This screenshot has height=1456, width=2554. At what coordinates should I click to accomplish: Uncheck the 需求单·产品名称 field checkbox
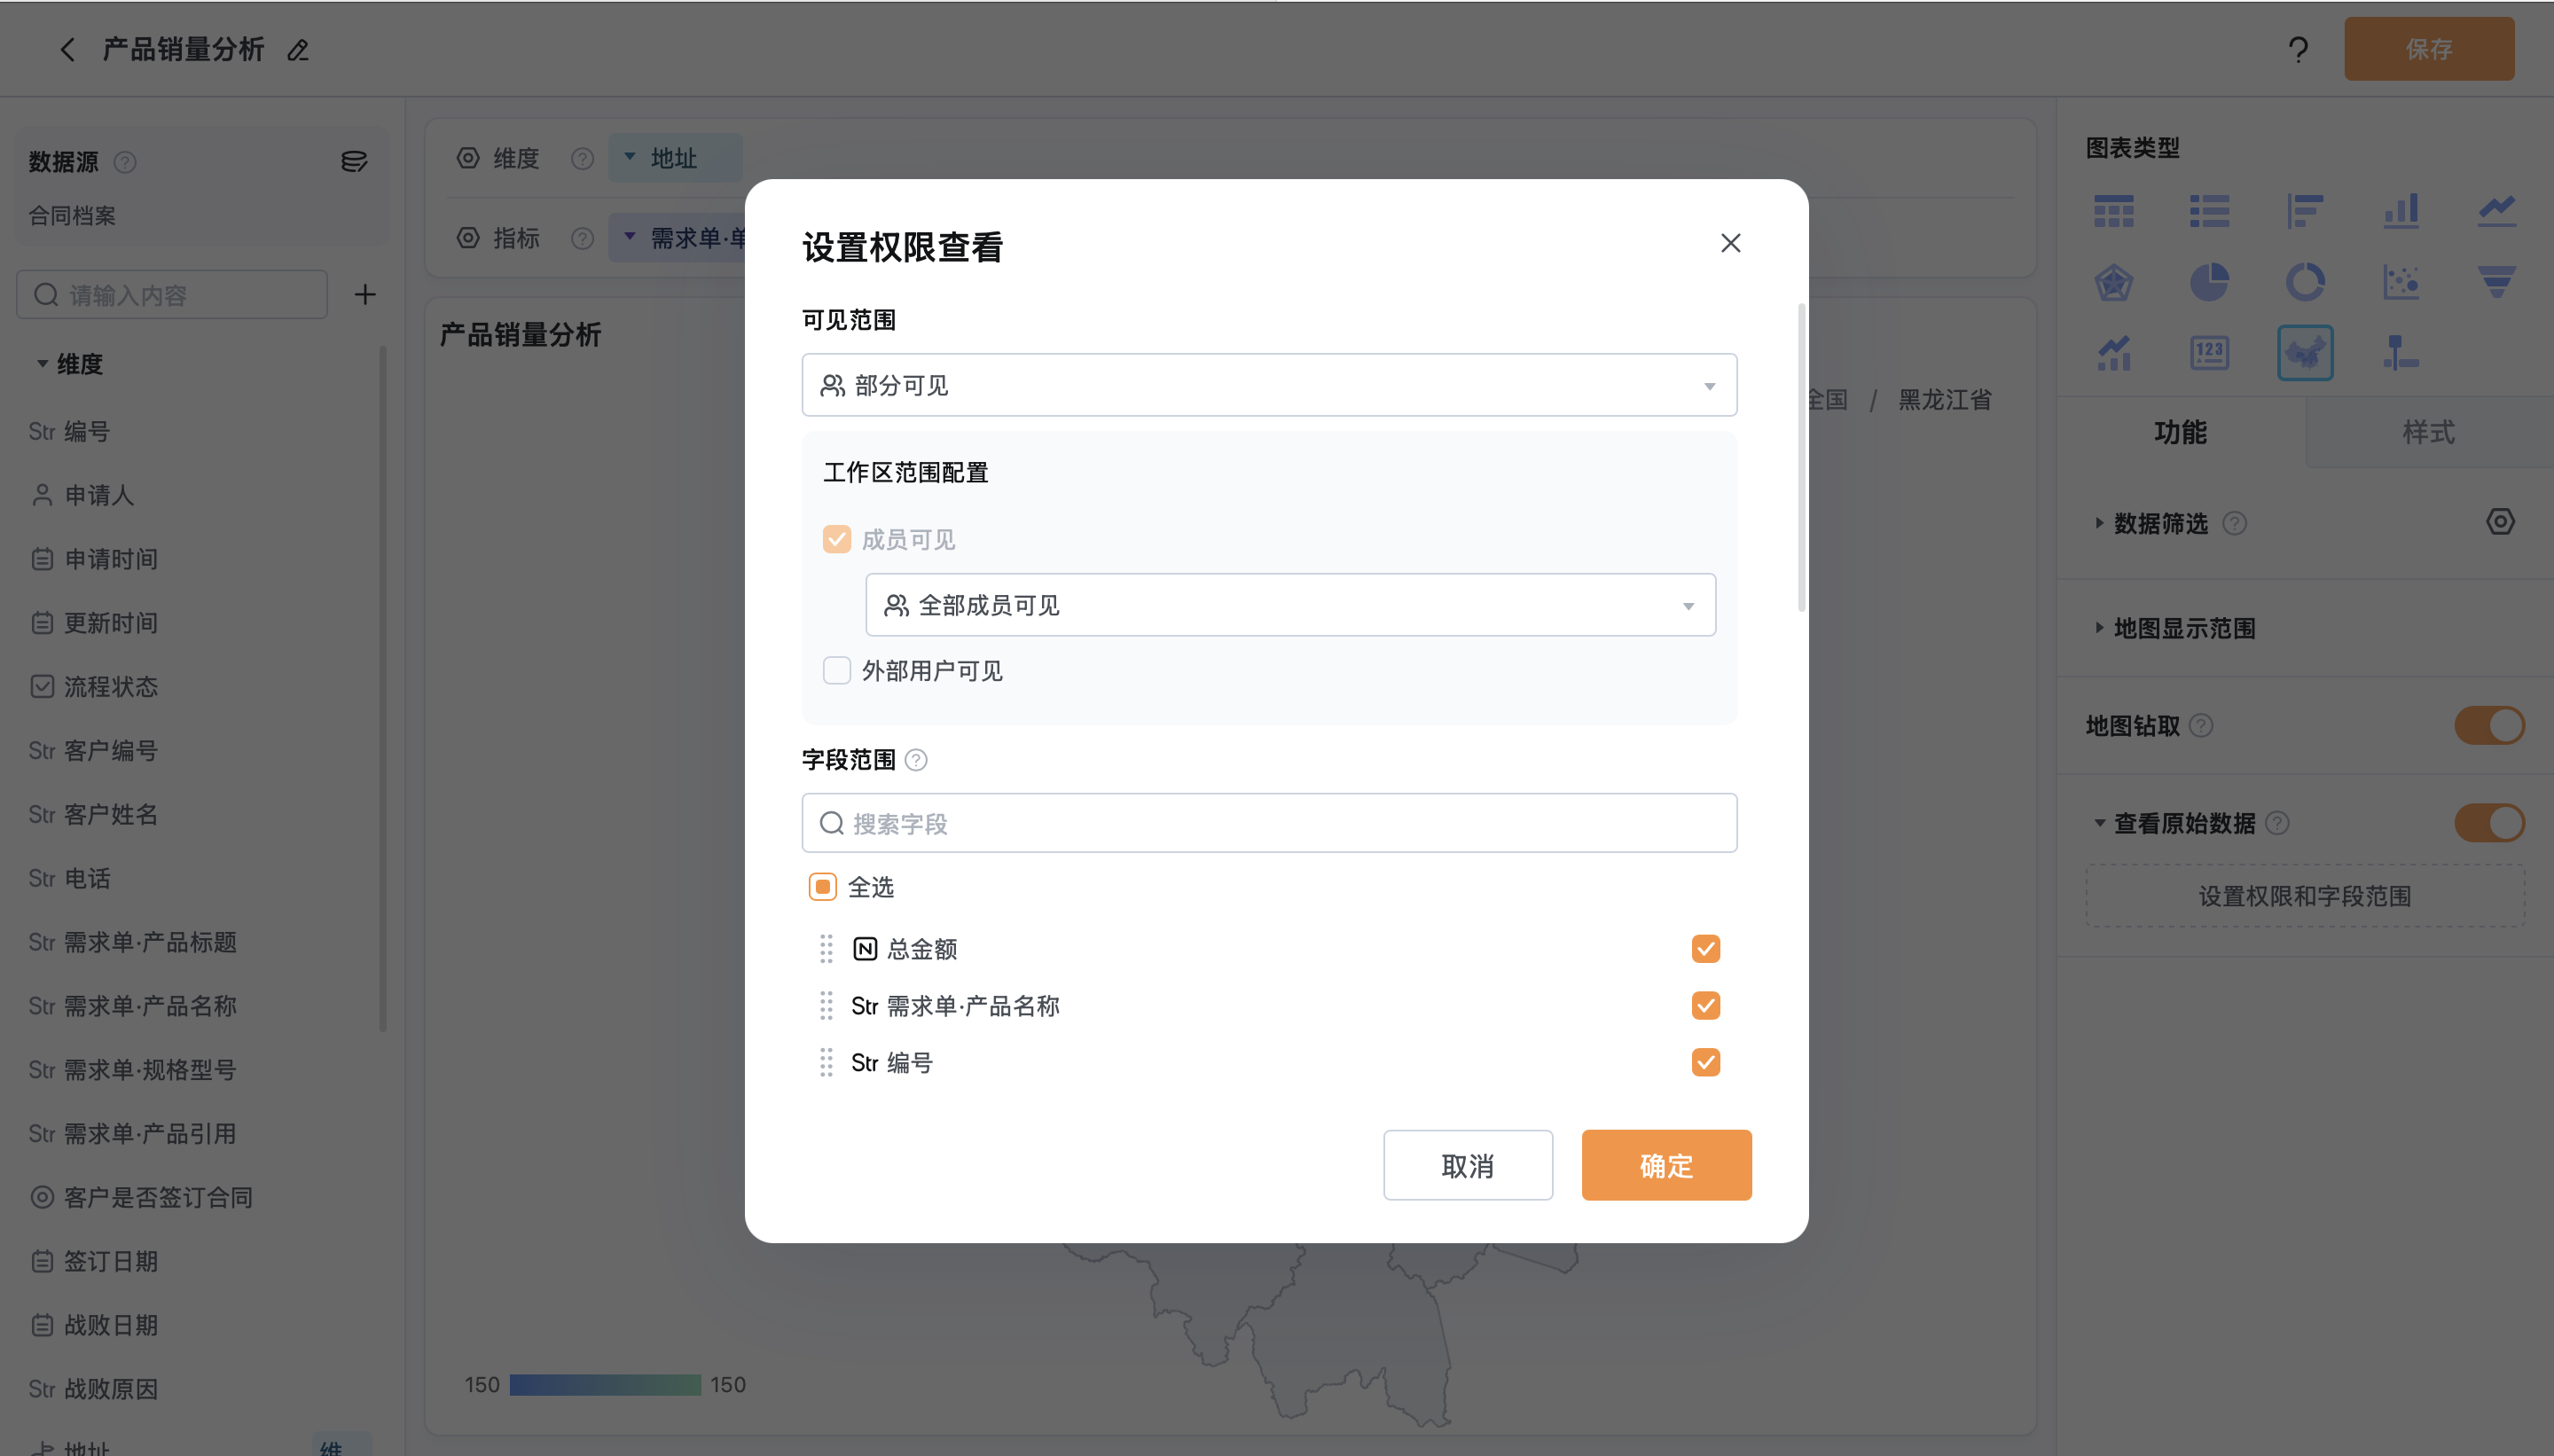1705,1005
